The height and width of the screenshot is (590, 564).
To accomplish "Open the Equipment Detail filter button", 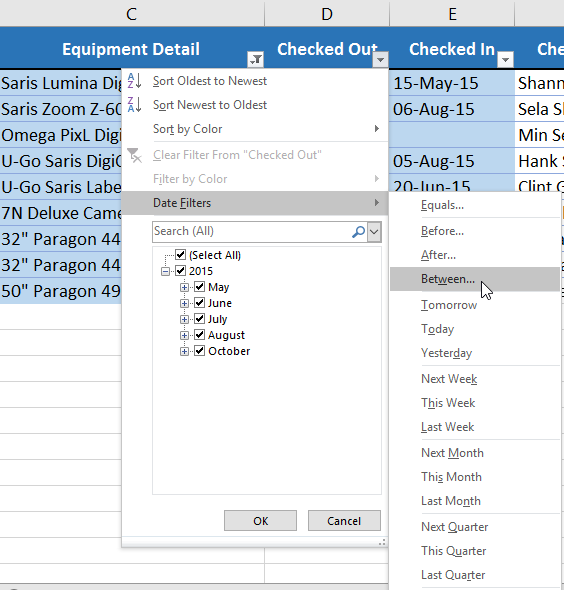I will click(255, 59).
